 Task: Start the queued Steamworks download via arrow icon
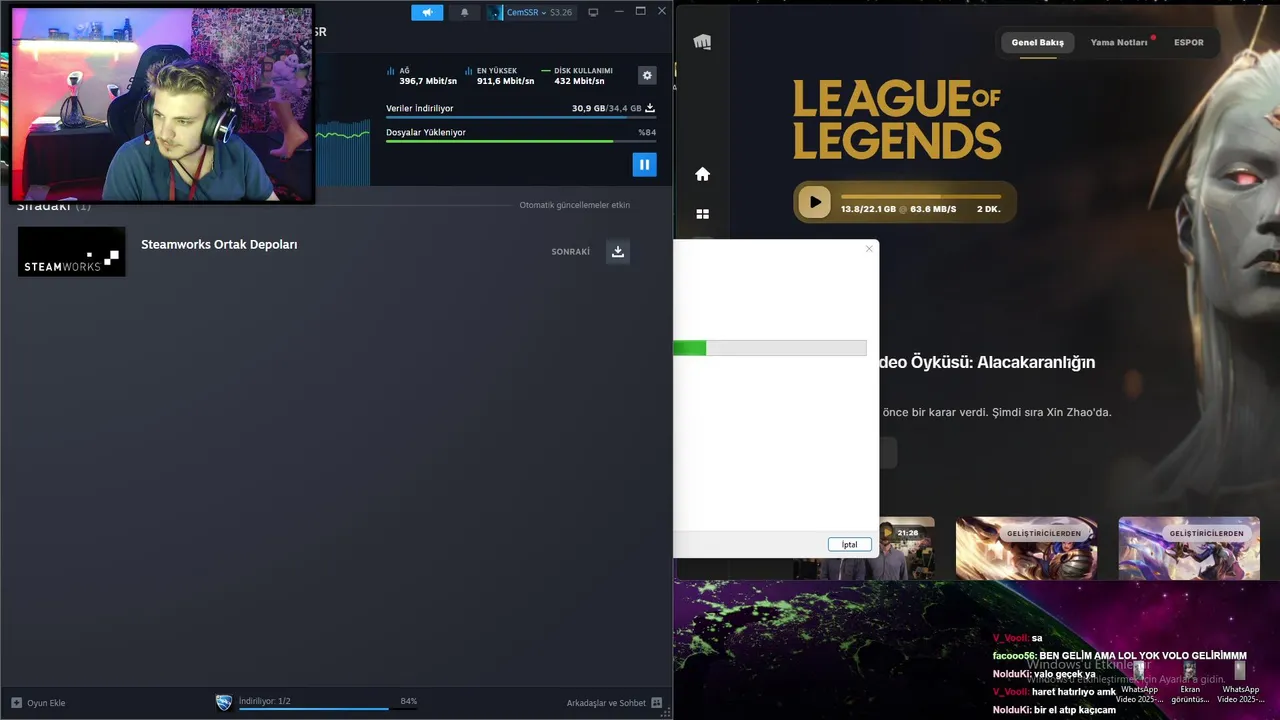(x=618, y=252)
